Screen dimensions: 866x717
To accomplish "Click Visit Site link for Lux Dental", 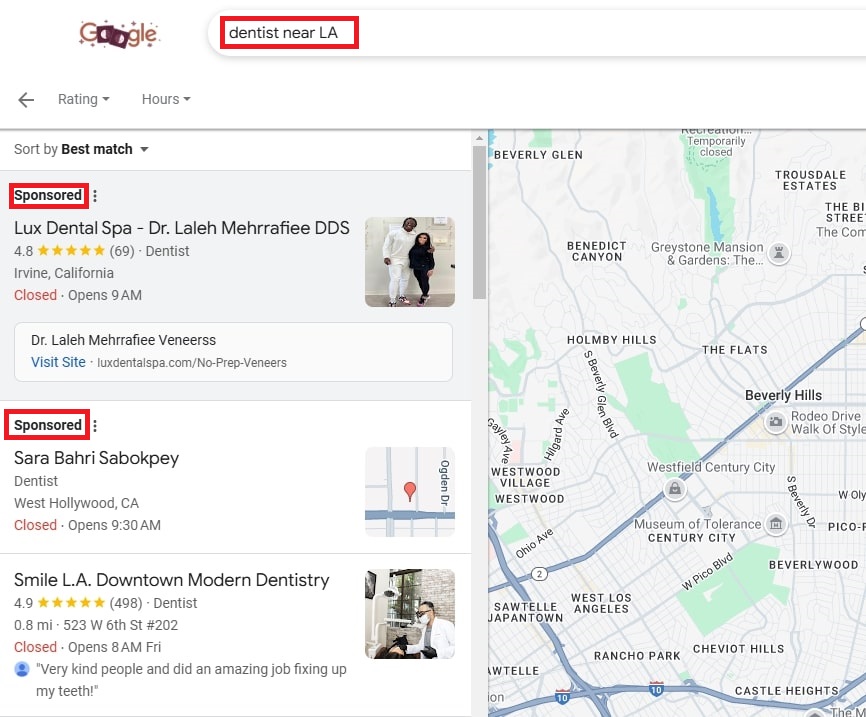I will click(x=58, y=362).
